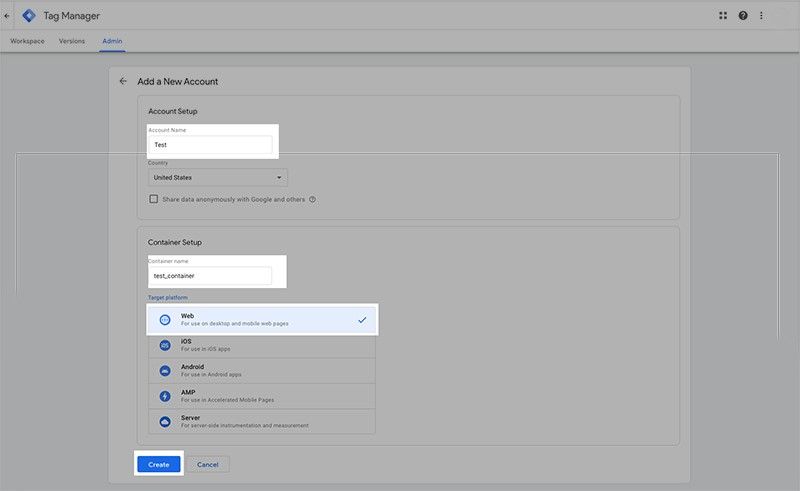The width and height of the screenshot is (800, 491).
Task: Click 'For use in Accelerated Mobile Pages' text
Action: pos(227,400)
